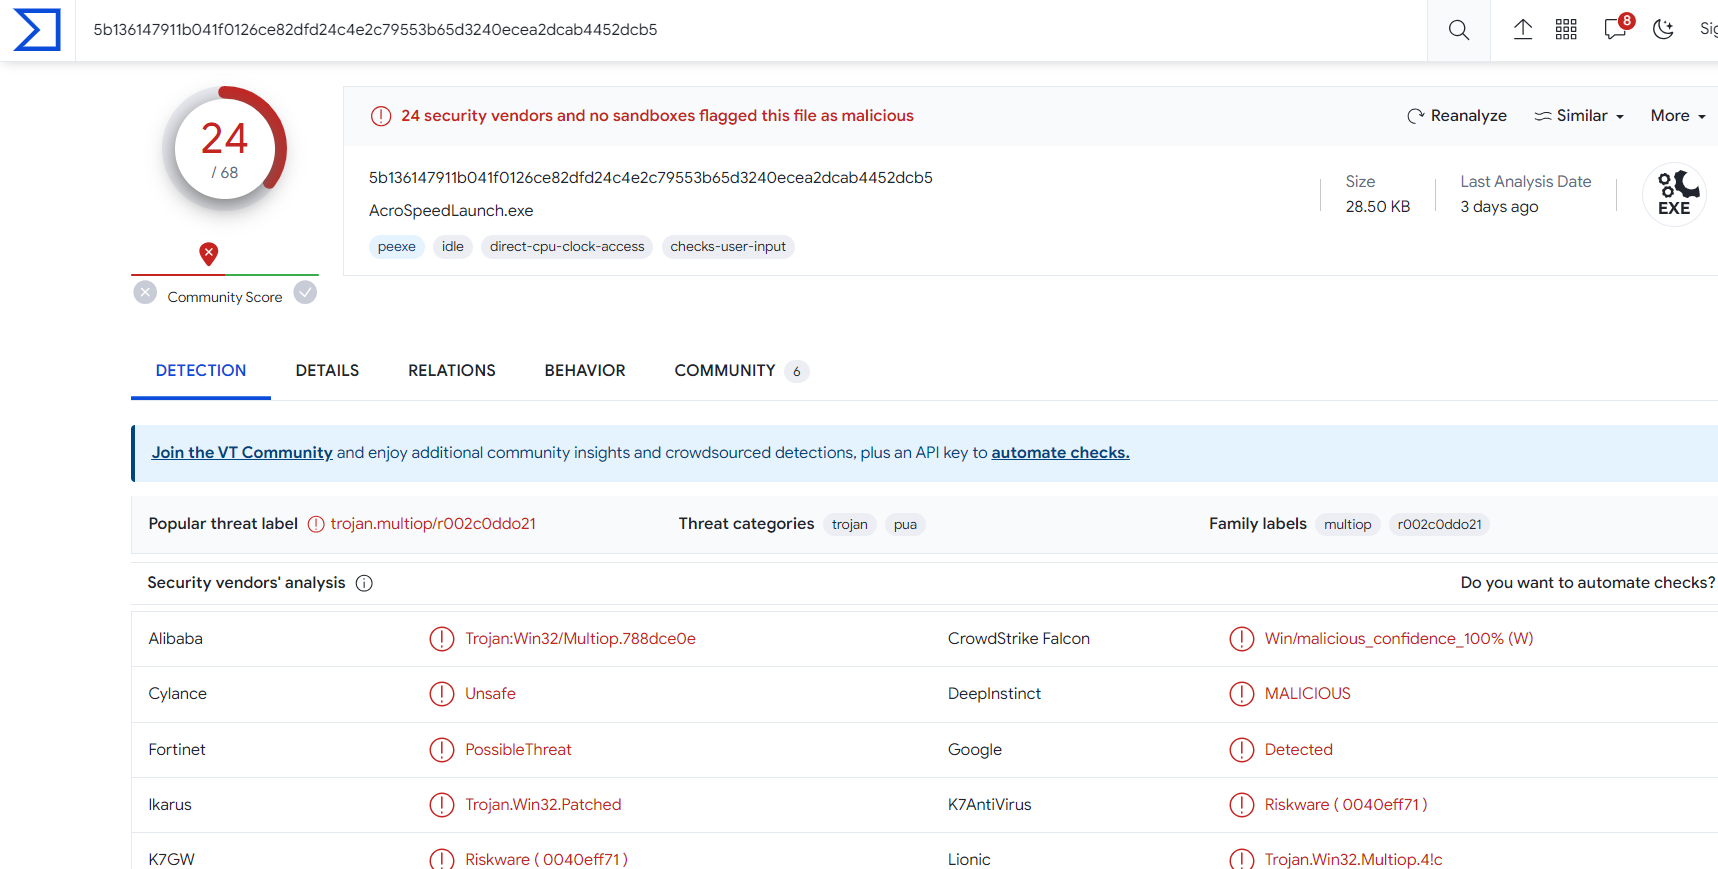Click the CrowdStrike Falcon detection warning icon
Screen dimensions: 1718x869
(1242, 639)
